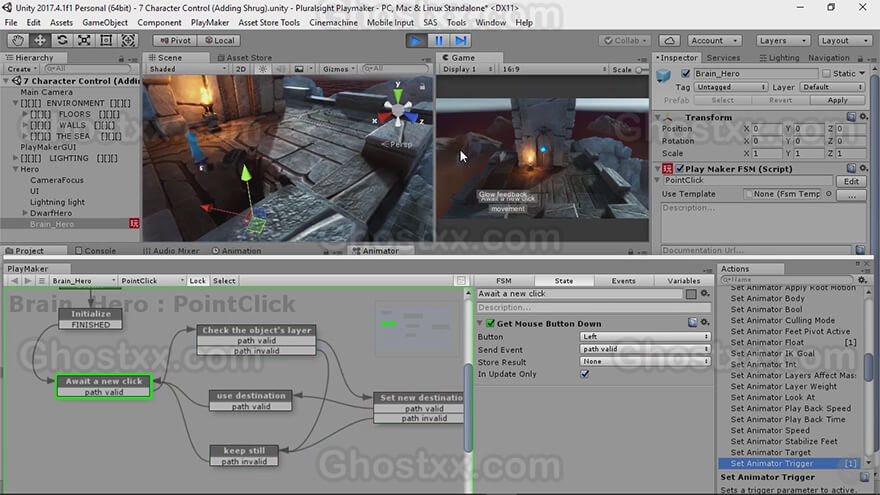Screen dimensions: 880x495
Task: Toggle the PlayMaker minimap icon
Action: click(x=461, y=281)
